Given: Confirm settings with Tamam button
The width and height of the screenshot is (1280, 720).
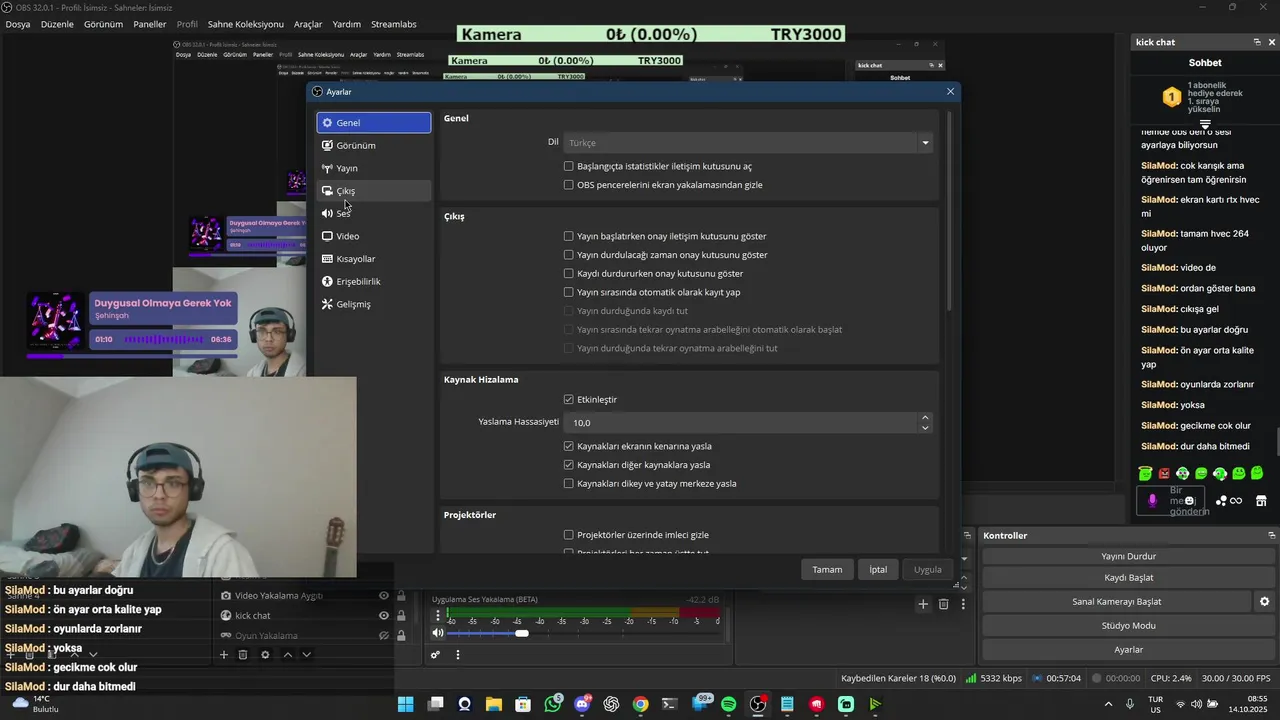Looking at the screenshot, I should tap(827, 569).
